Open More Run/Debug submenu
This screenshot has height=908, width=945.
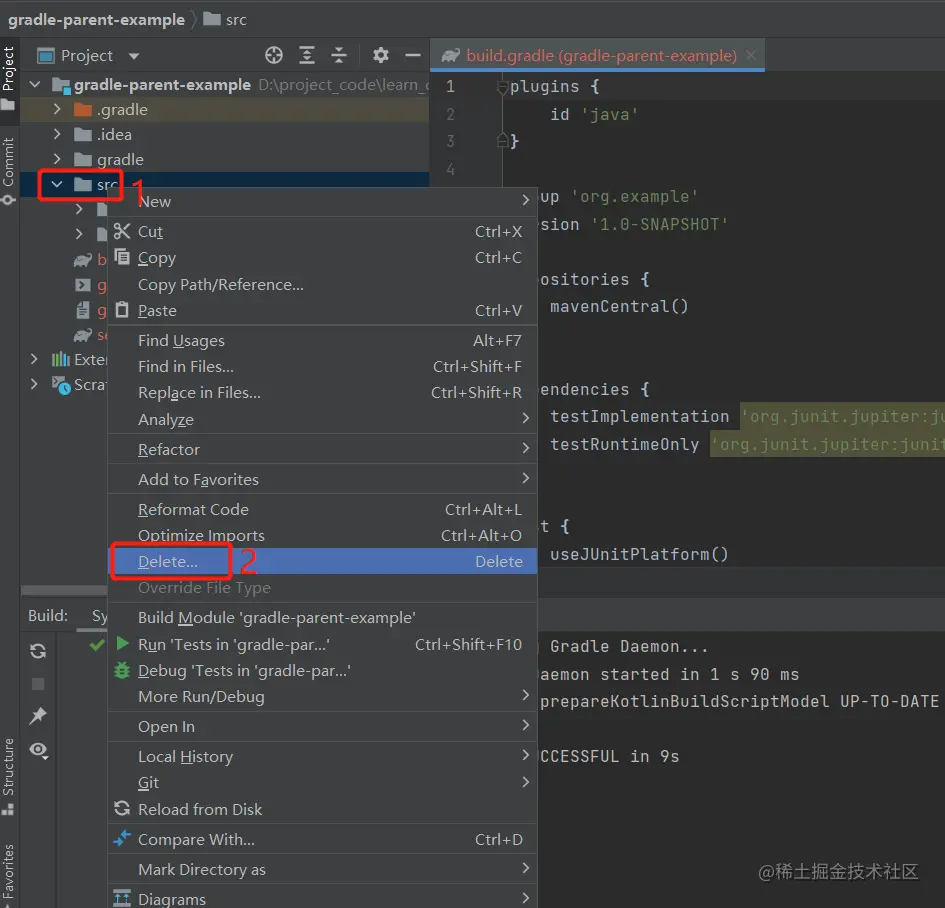(322, 697)
